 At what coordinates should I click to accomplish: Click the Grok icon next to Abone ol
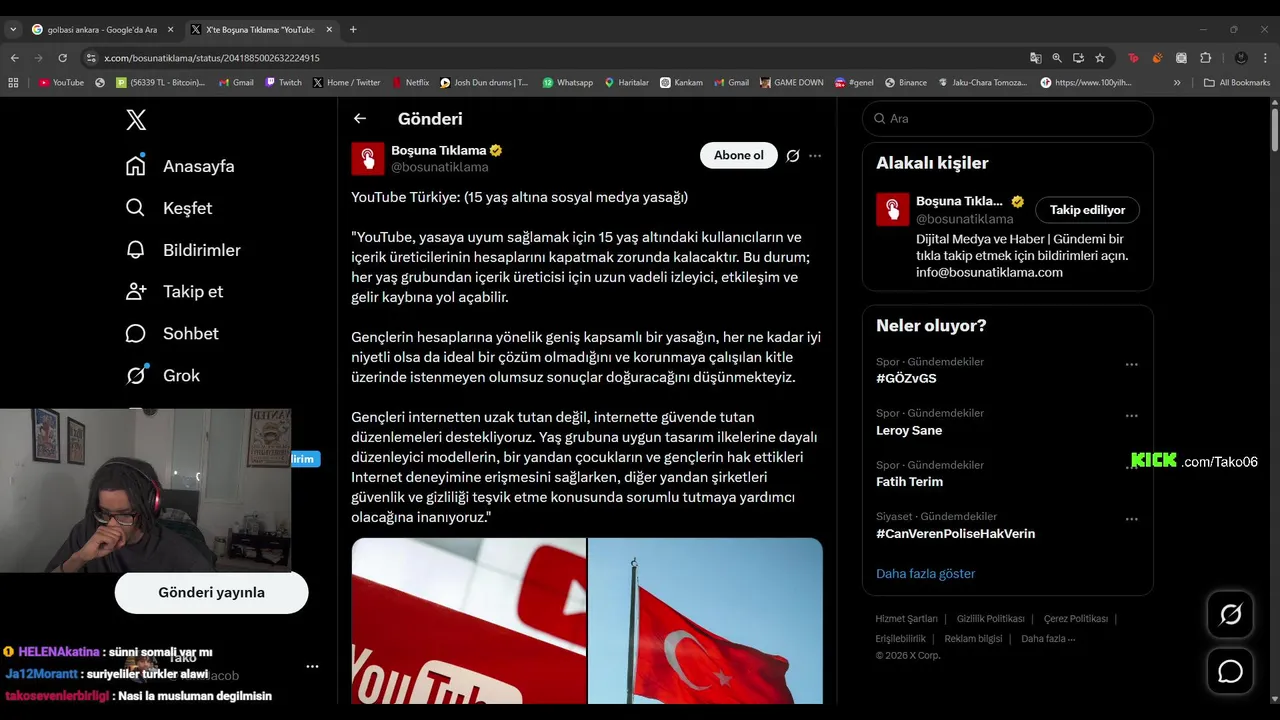793,156
